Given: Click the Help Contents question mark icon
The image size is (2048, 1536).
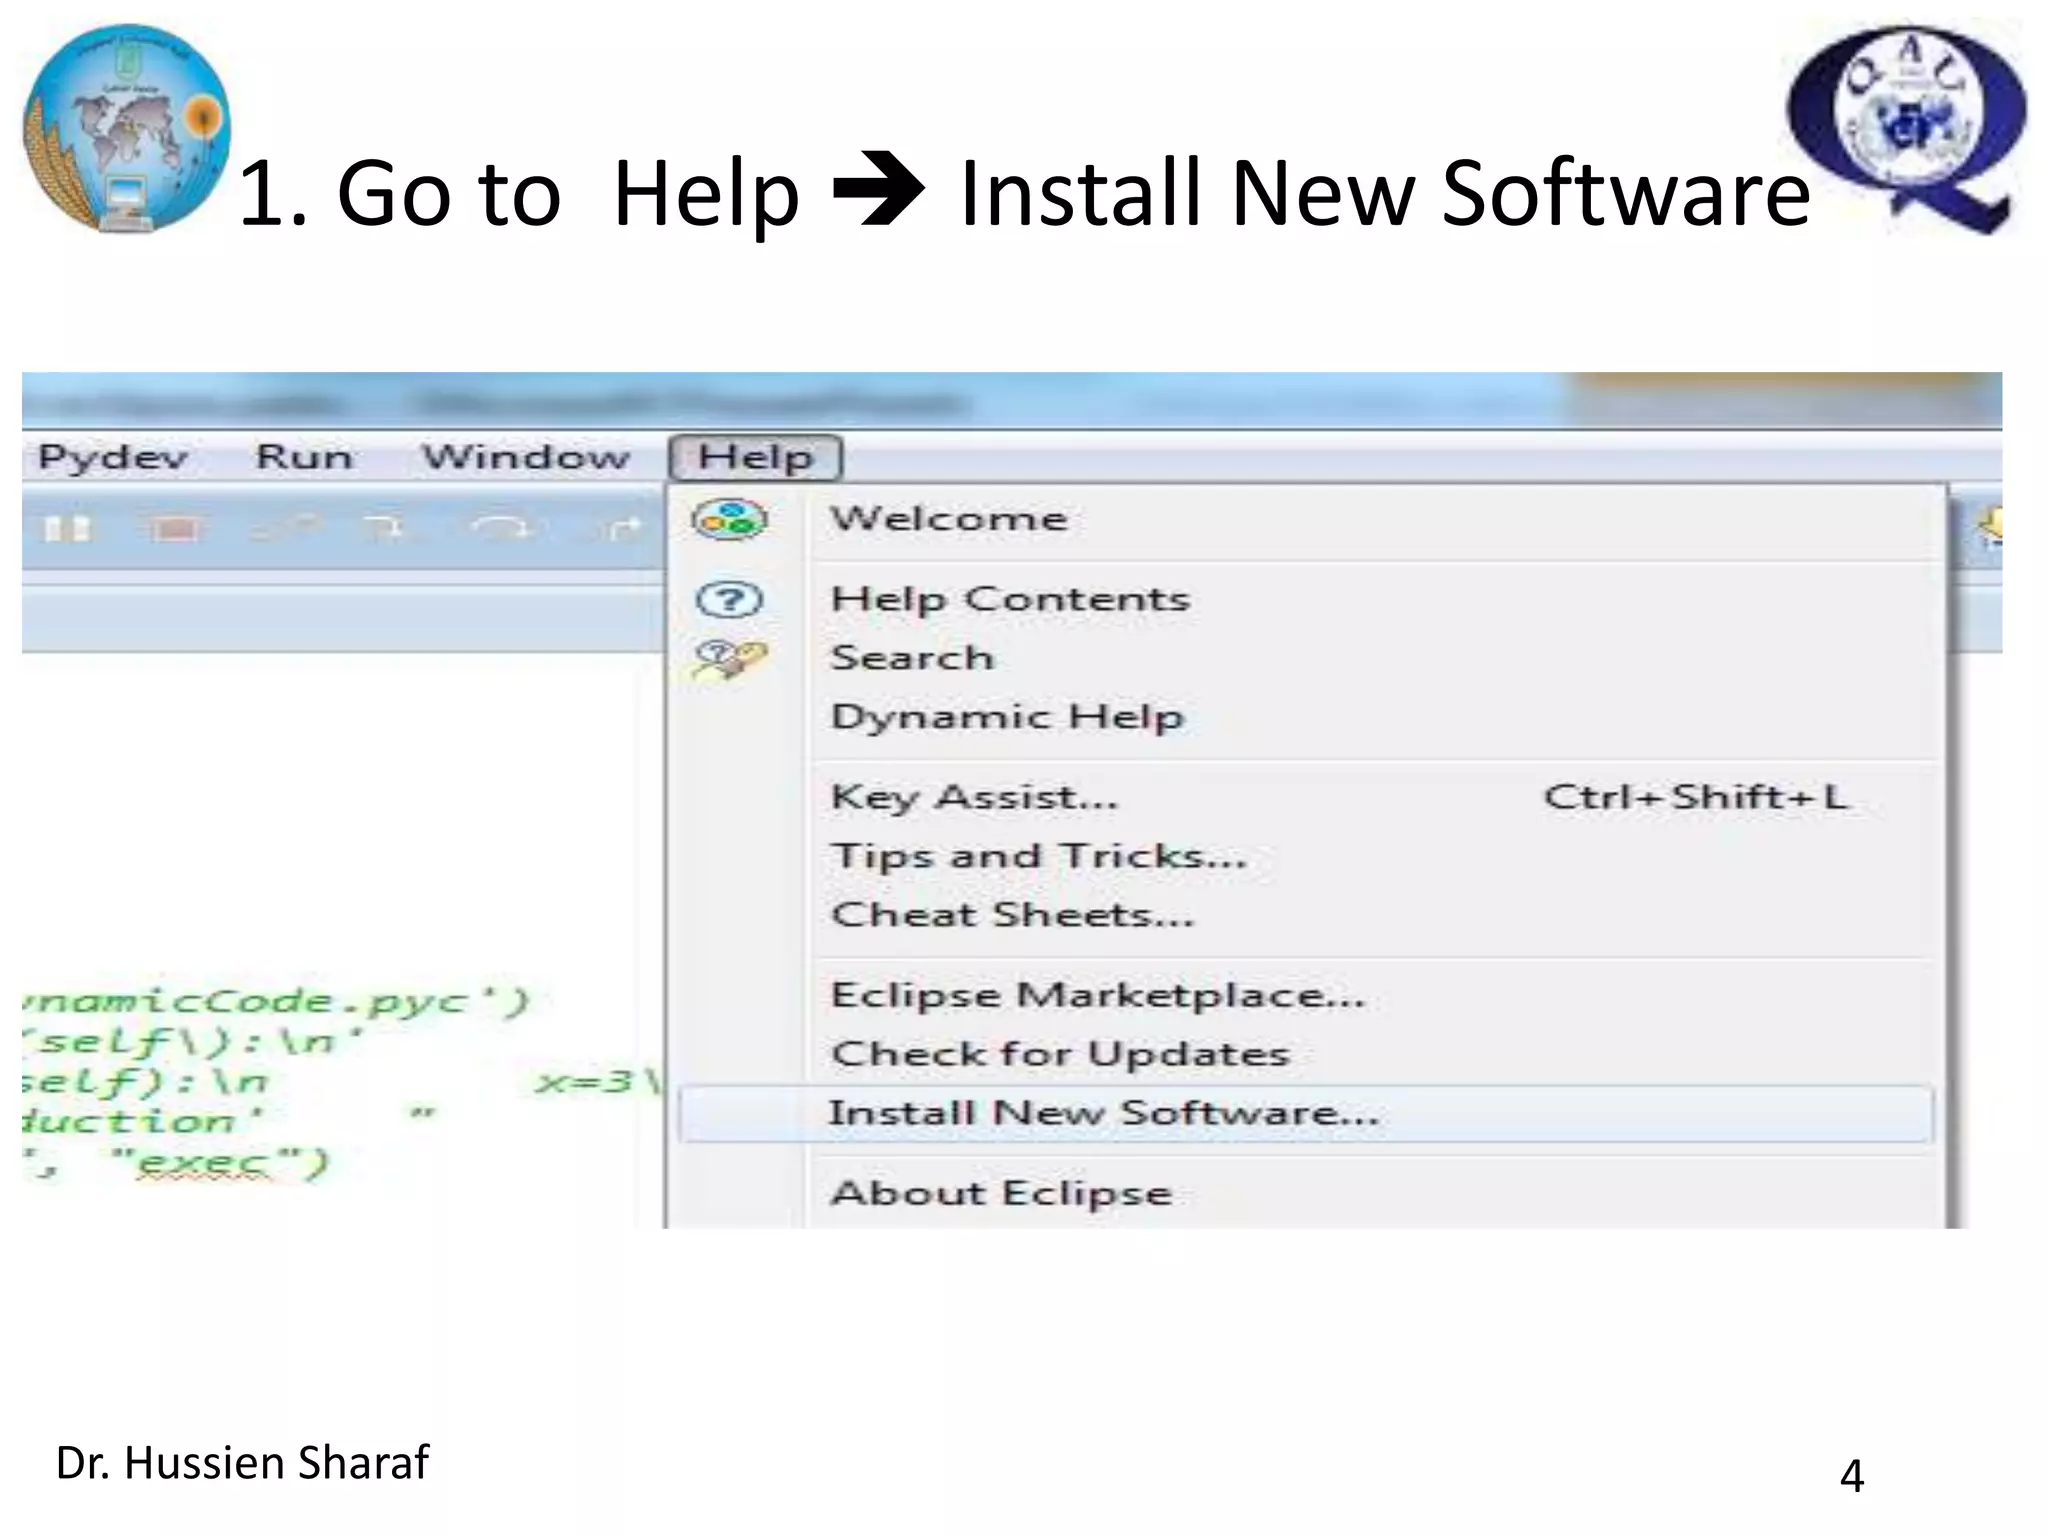Looking at the screenshot, I should (729, 600).
